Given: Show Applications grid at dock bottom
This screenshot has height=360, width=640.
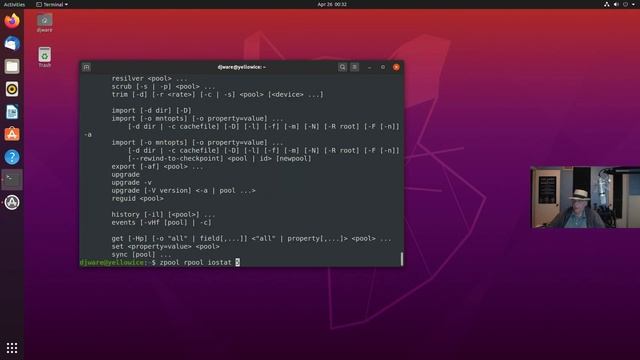Looking at the screenshot, I should (x=12, y=348).
